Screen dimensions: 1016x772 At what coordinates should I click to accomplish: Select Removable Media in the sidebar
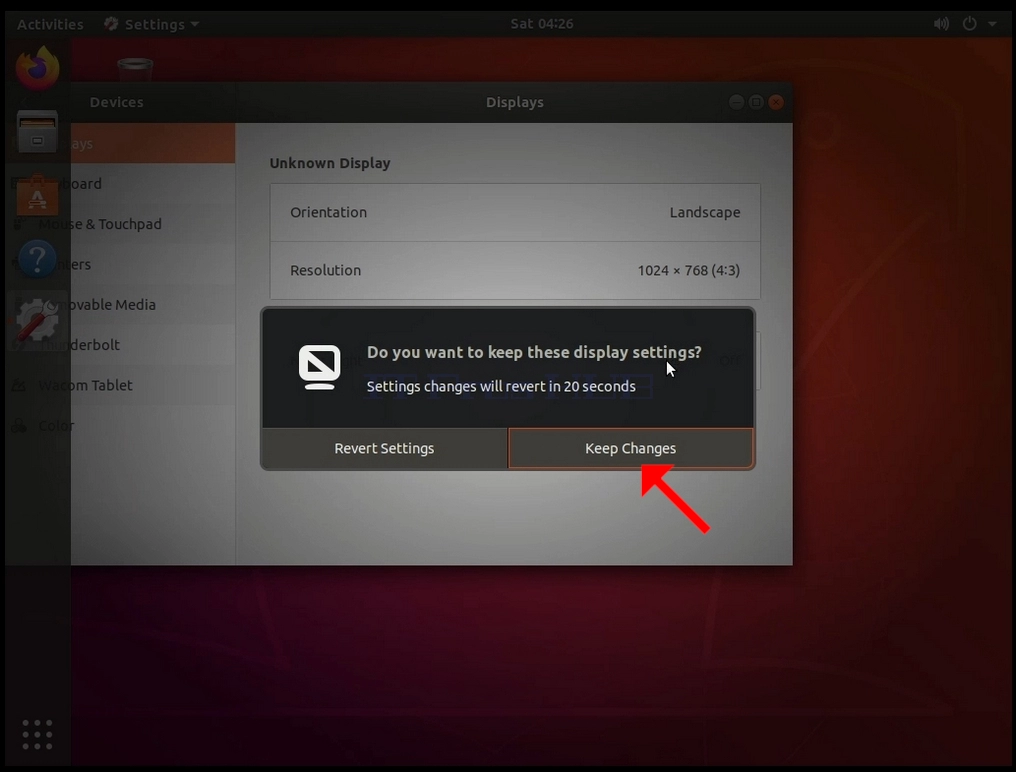(121, 305)
